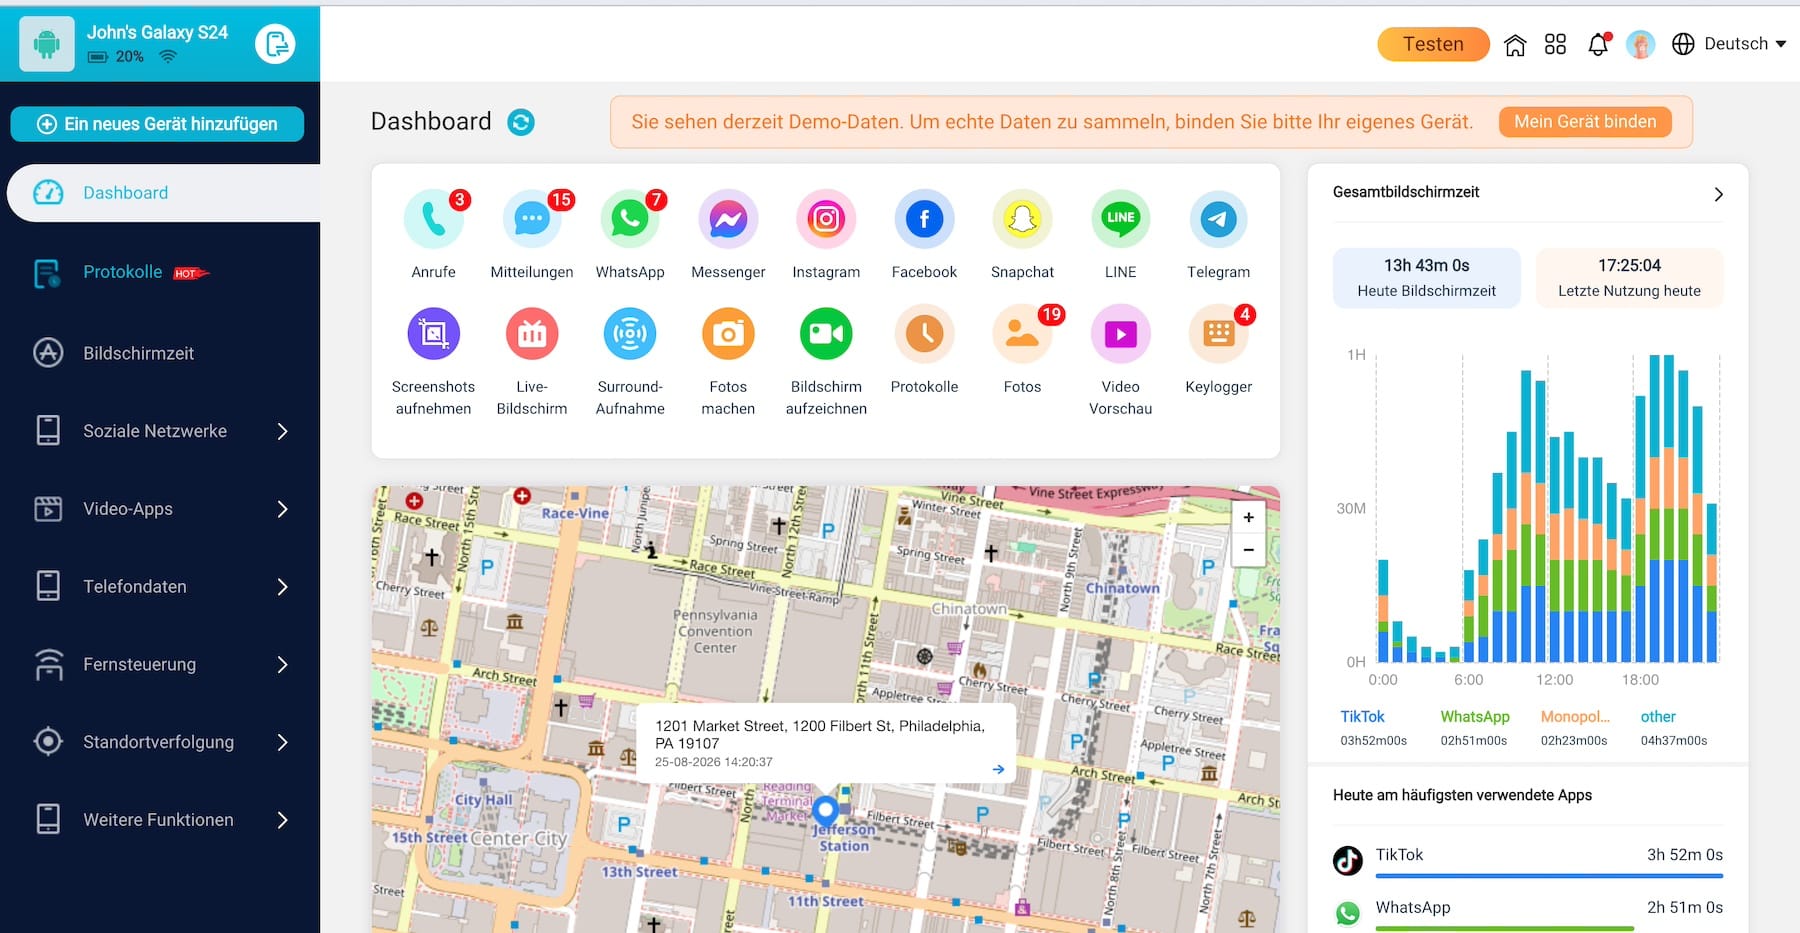Click the Fotos machen camera icon
The image size is (1800, 933).
tap(728, 334)
